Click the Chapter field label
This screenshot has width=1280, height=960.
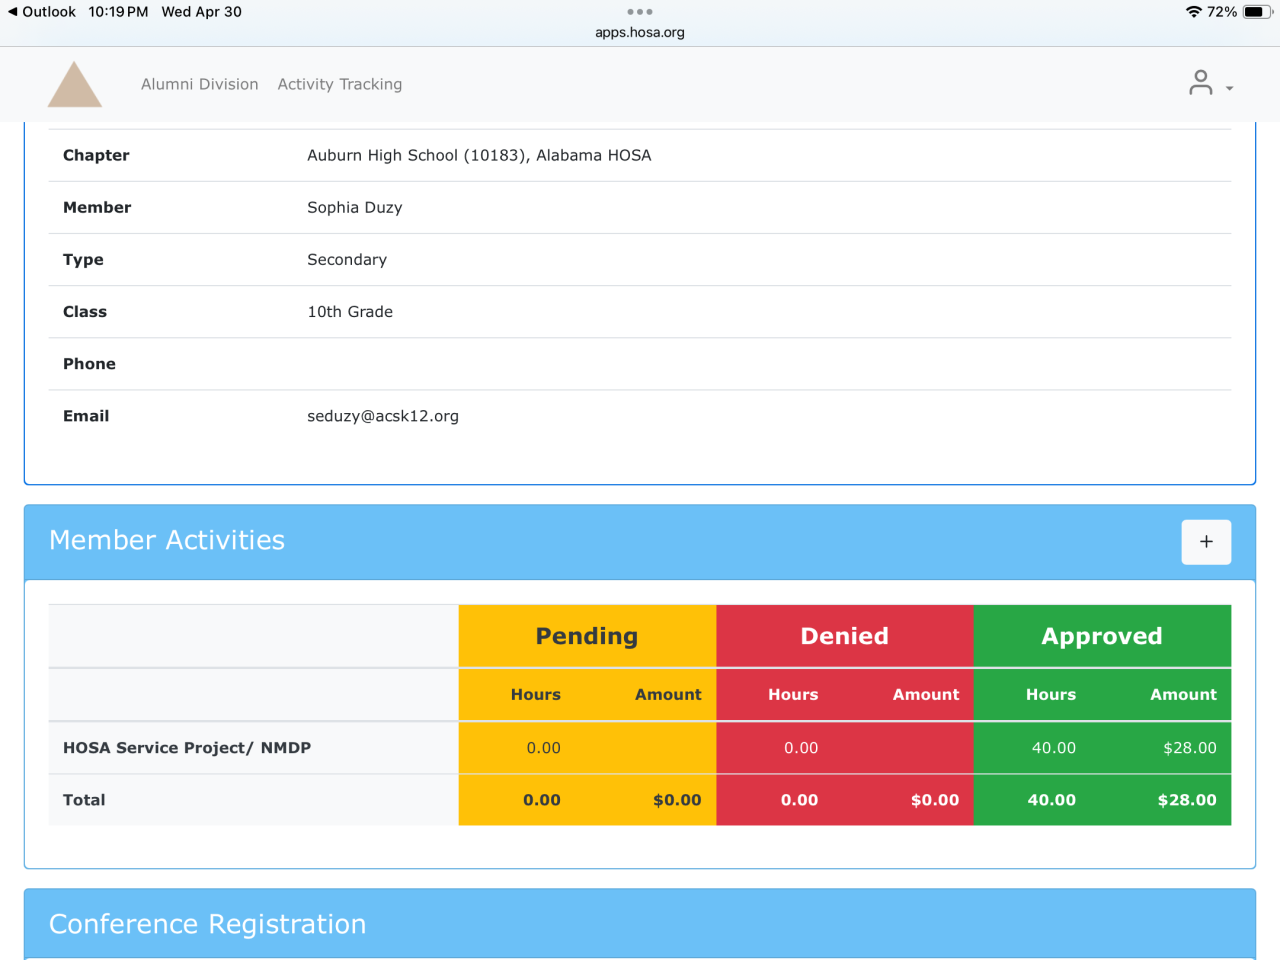click(96, 155)
